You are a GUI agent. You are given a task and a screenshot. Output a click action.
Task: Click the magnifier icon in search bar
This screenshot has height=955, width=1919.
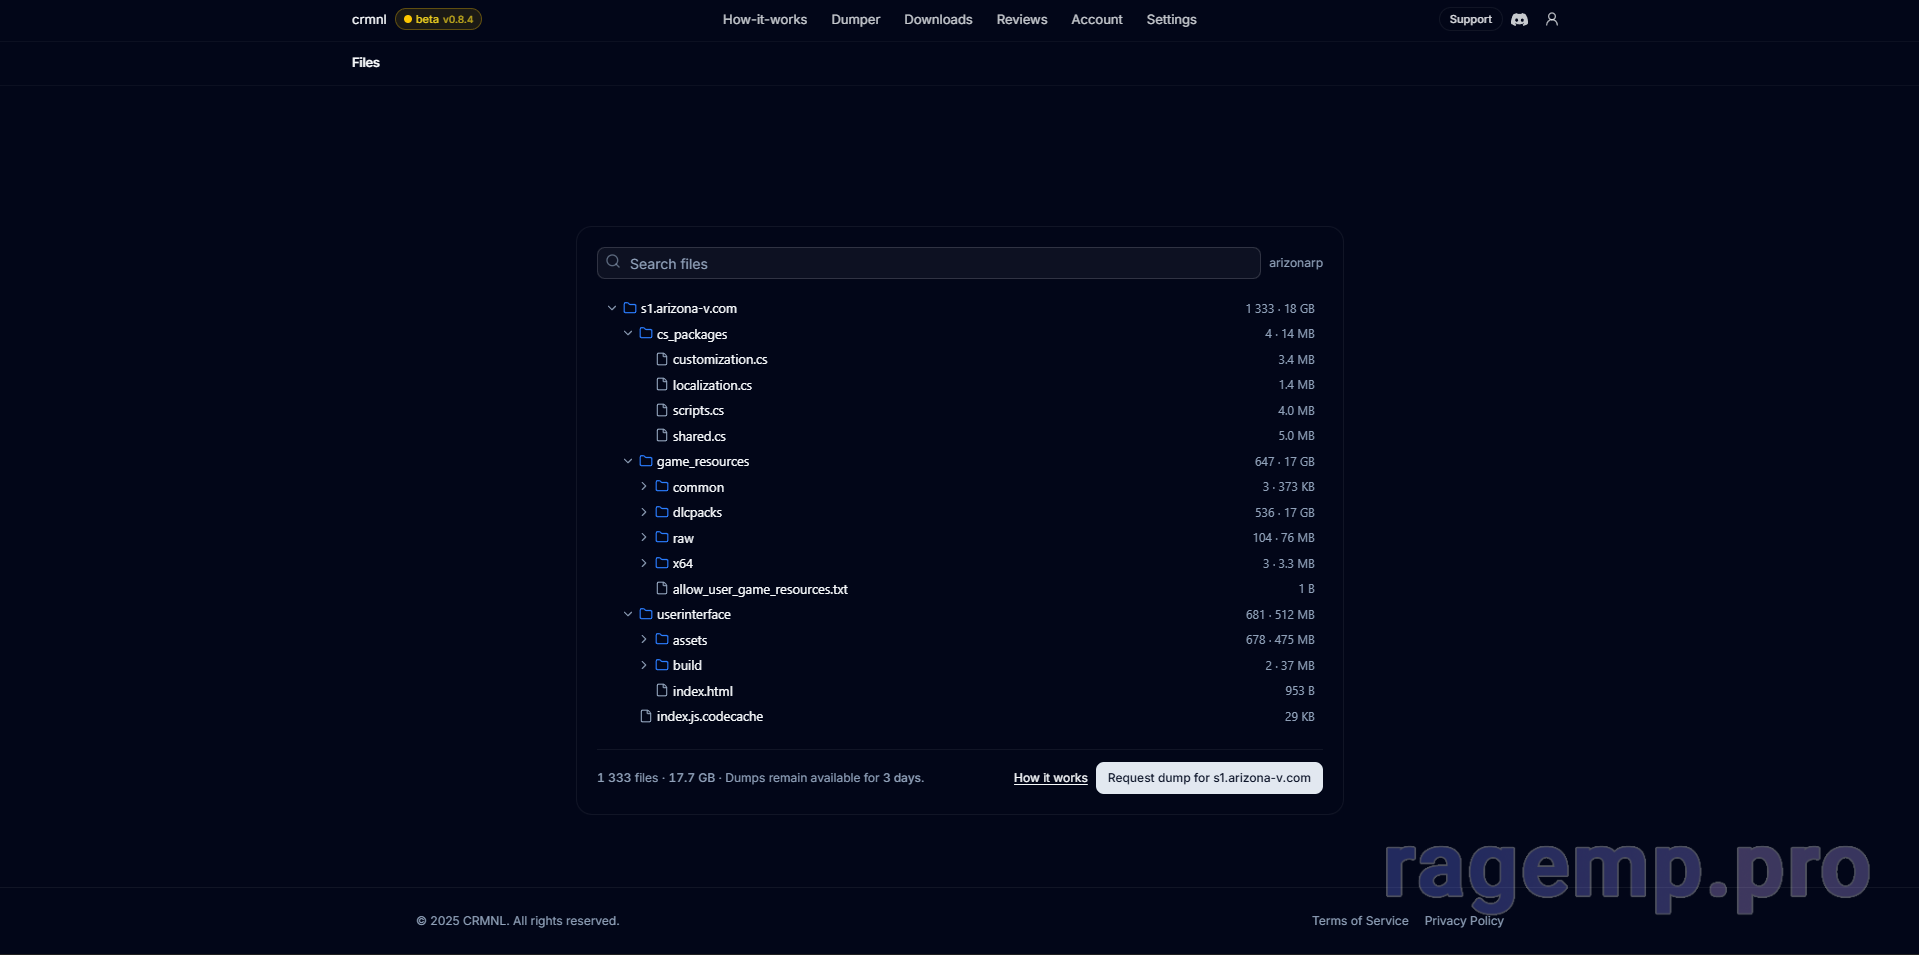(x=613, y=262)
